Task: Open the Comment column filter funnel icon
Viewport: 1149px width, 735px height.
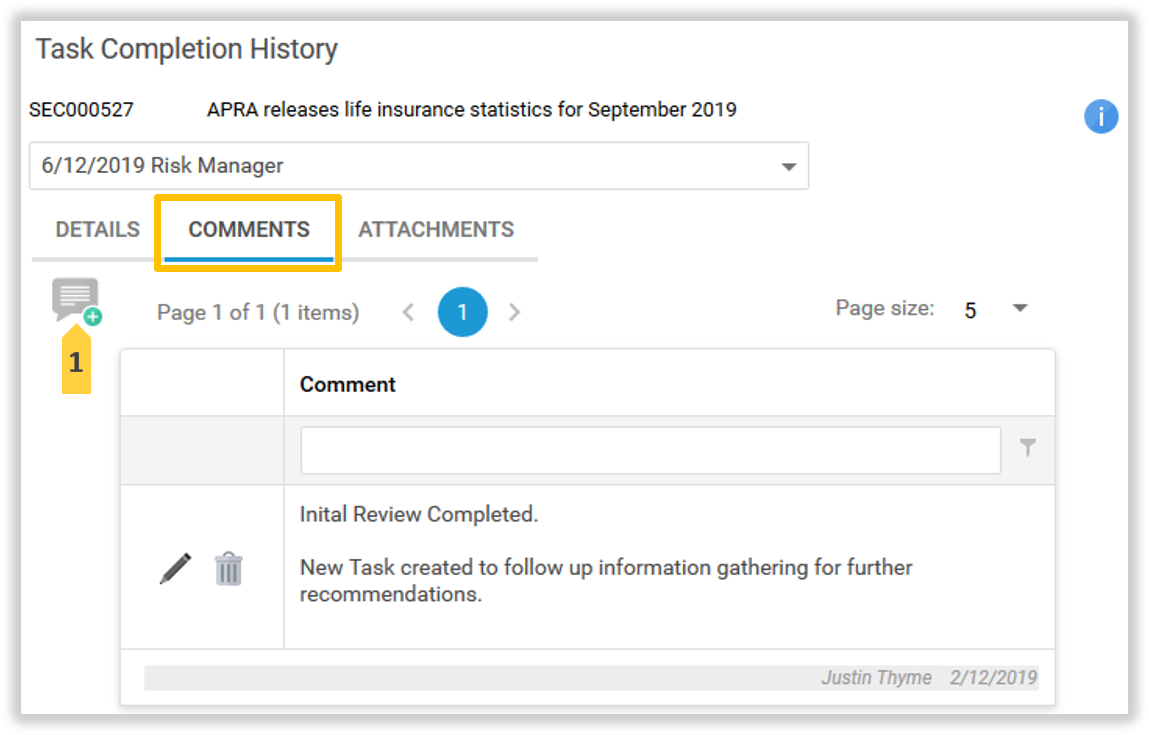Action: 1027,449
